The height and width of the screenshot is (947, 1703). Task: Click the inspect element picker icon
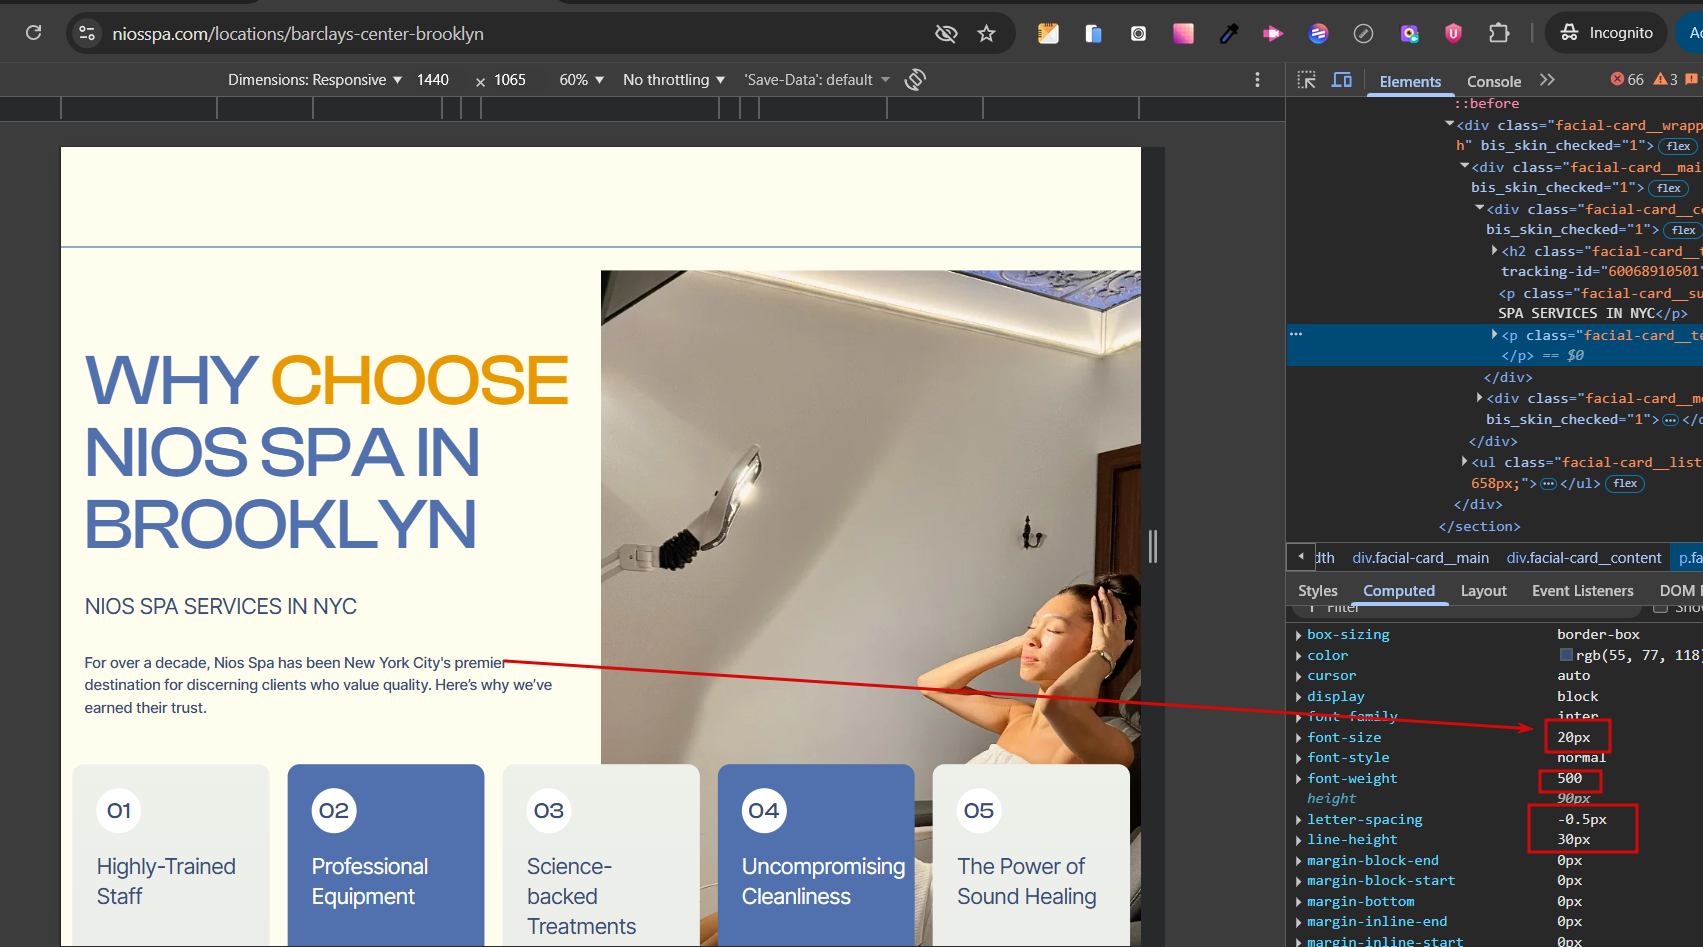point(1306,80)
